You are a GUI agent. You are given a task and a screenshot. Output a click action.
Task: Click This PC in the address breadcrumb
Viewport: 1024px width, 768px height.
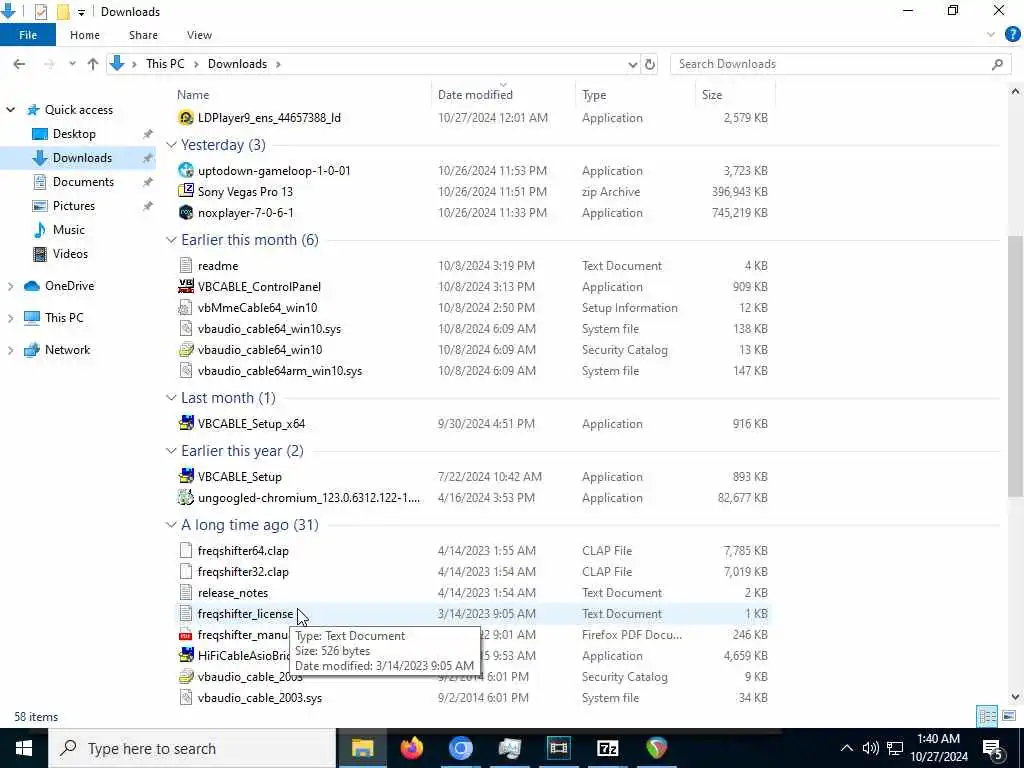165,64
